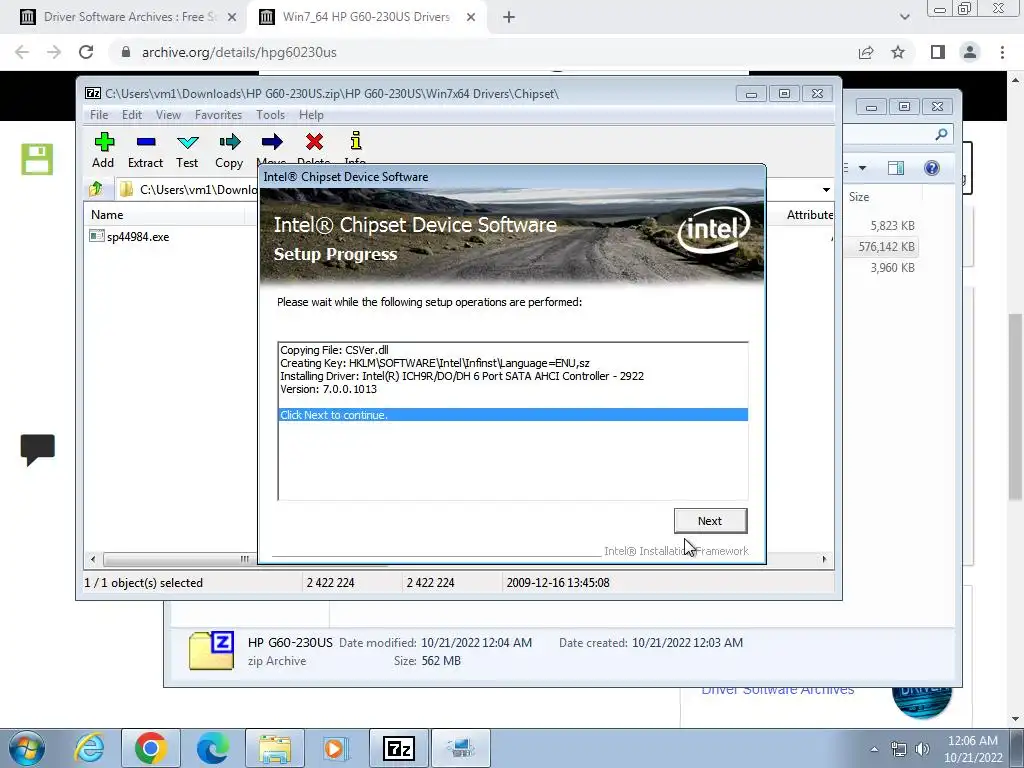The height and width of the screenshot is (768, 1024).
Task: Click the taskbar clock 12:06 AM
Action: click(972, 741)
